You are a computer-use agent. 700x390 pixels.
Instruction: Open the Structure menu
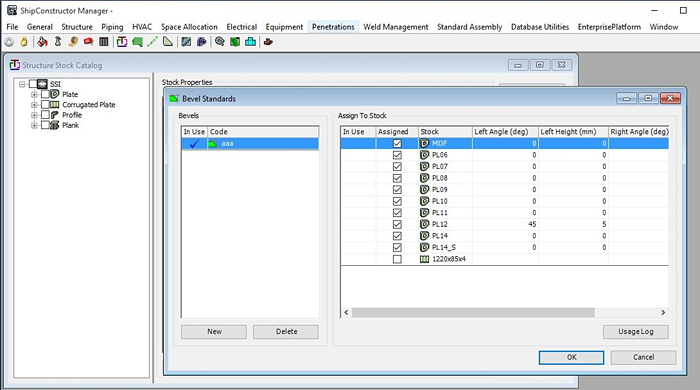point(77,27)
